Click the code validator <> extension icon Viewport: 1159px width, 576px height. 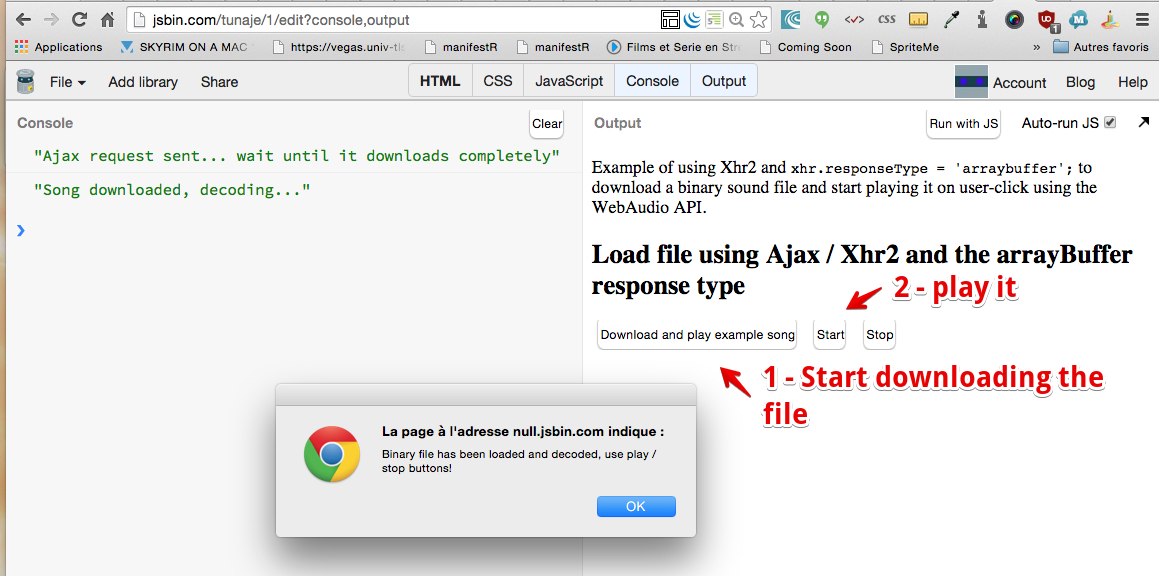point(855,19)
